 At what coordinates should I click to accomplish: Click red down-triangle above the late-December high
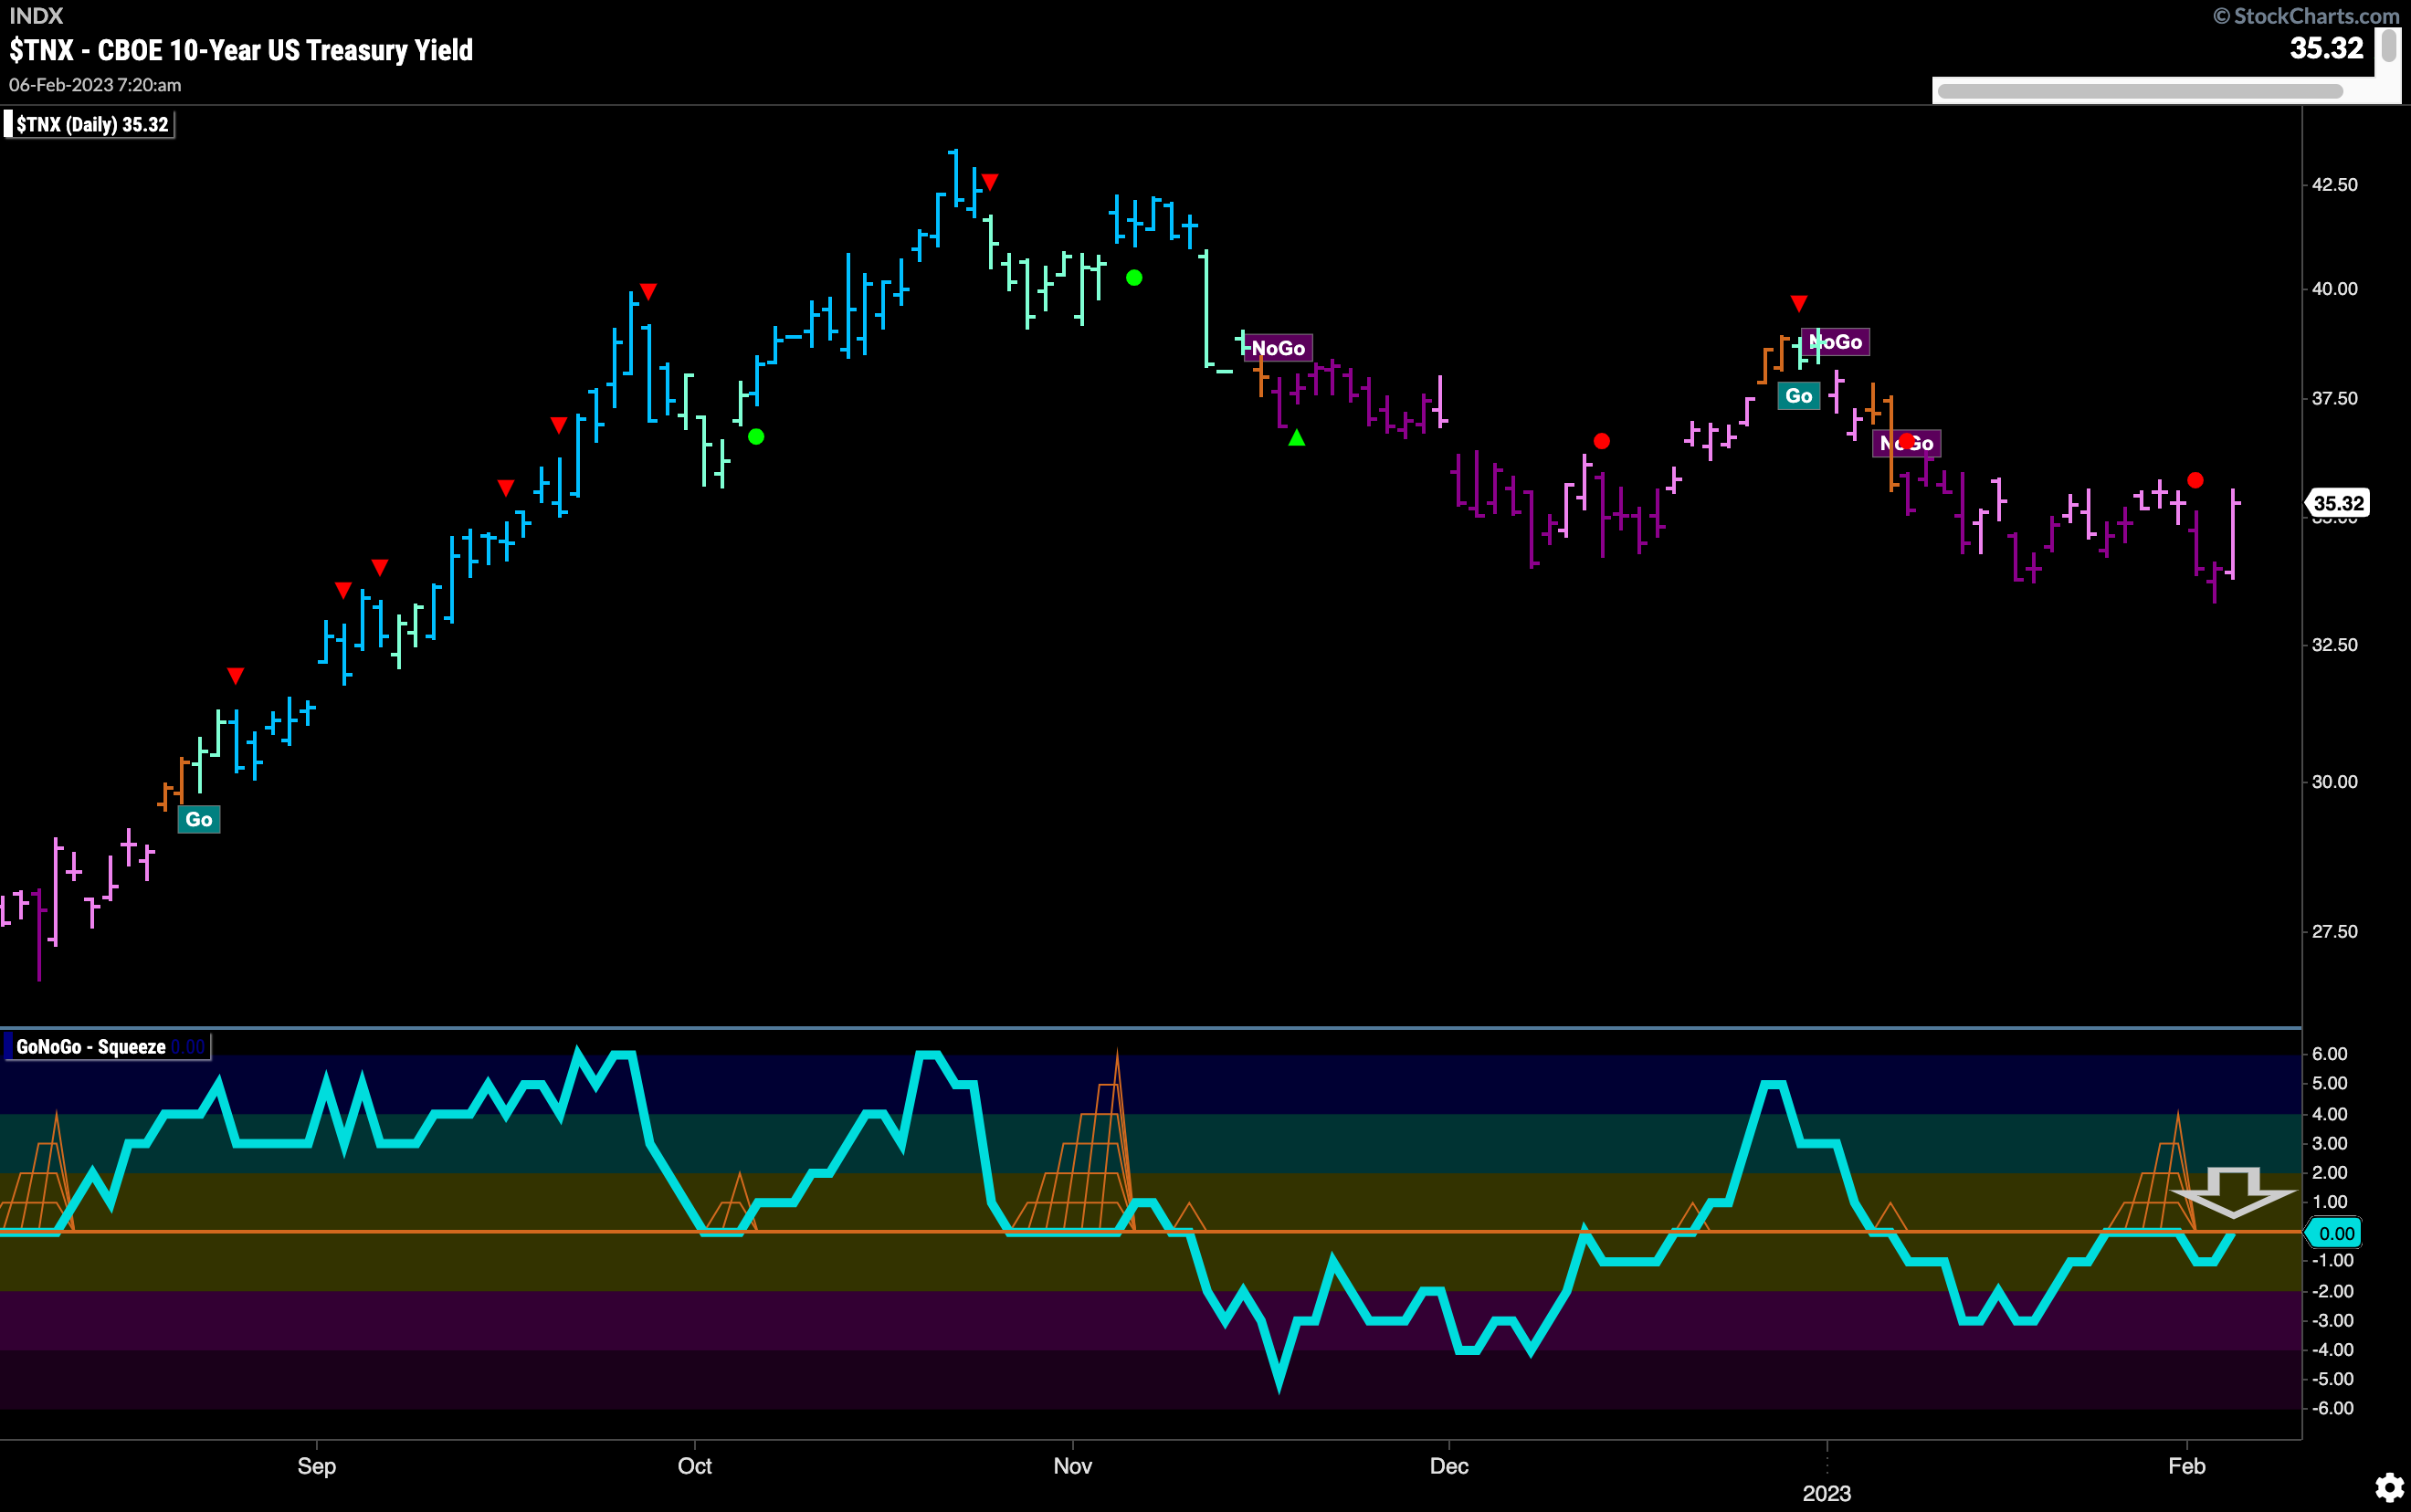[1799, 303]
